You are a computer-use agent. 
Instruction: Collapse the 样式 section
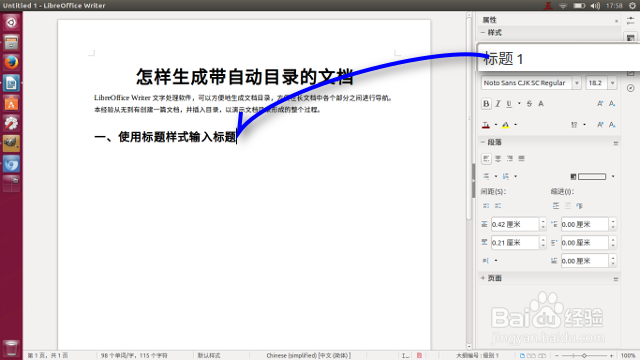[483, 32]
